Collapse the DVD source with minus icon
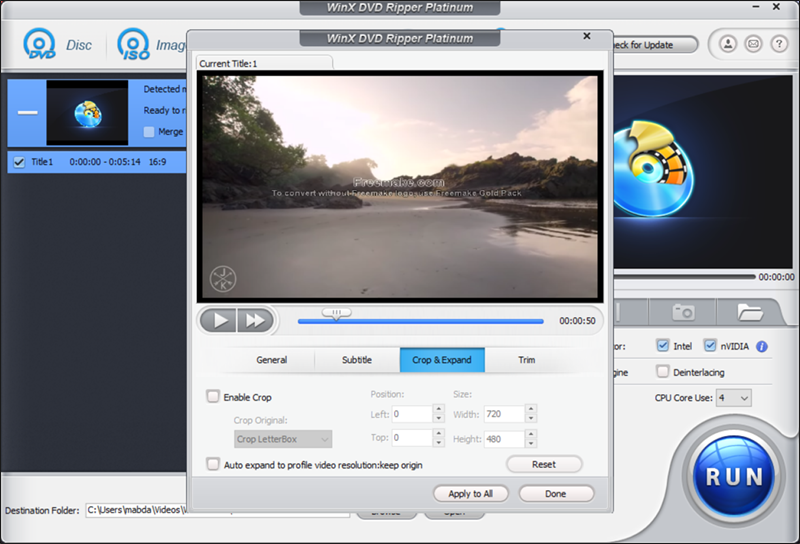This screenshot has height=544, width=800. [x=28, y=112]
